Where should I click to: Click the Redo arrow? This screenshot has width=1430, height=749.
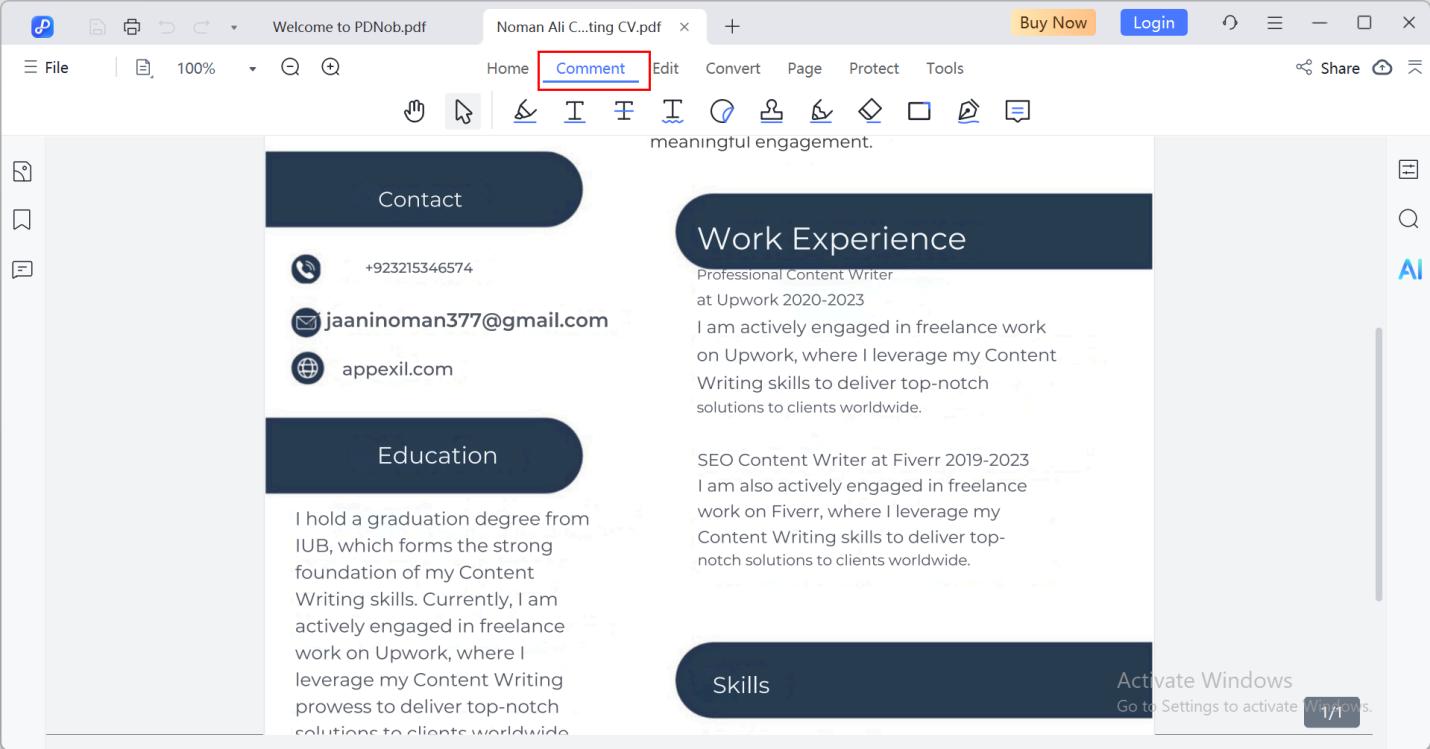[x=200, y=27]
